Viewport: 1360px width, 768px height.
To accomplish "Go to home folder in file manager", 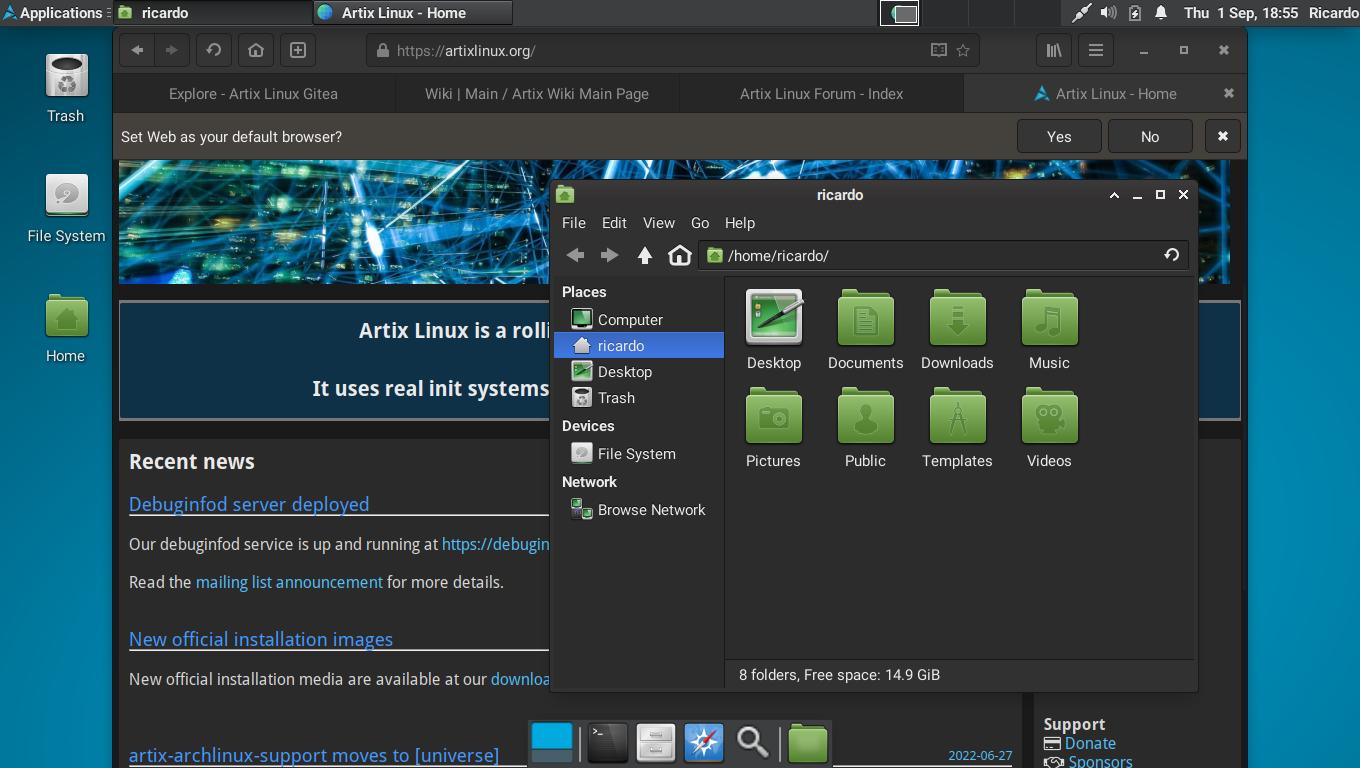I will (x=680, y=255).
